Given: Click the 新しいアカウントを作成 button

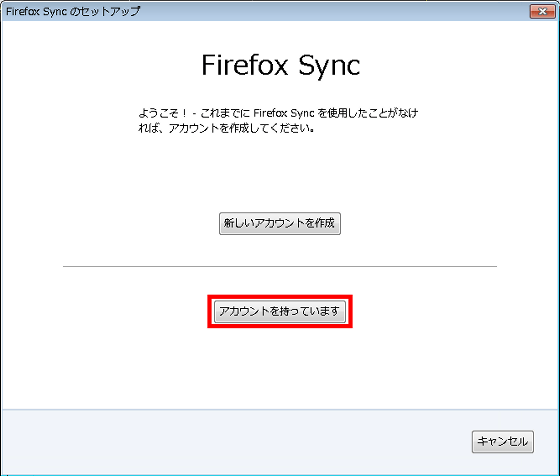Looking at the screenshot, I should (280, 224).
